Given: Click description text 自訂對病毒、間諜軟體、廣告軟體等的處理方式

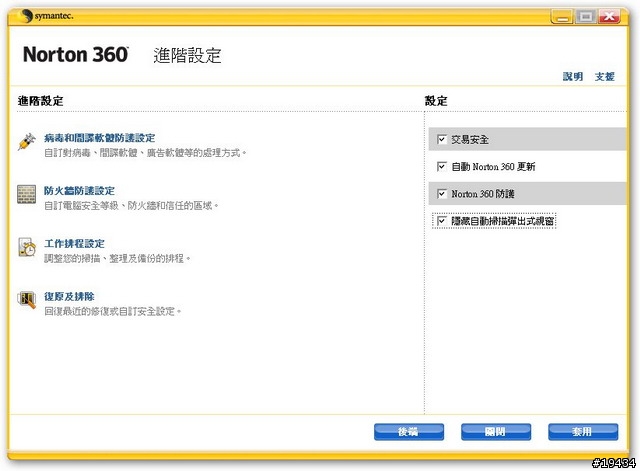Looking at the screenshot, I should pyautogui.click(x=145, y=153).
